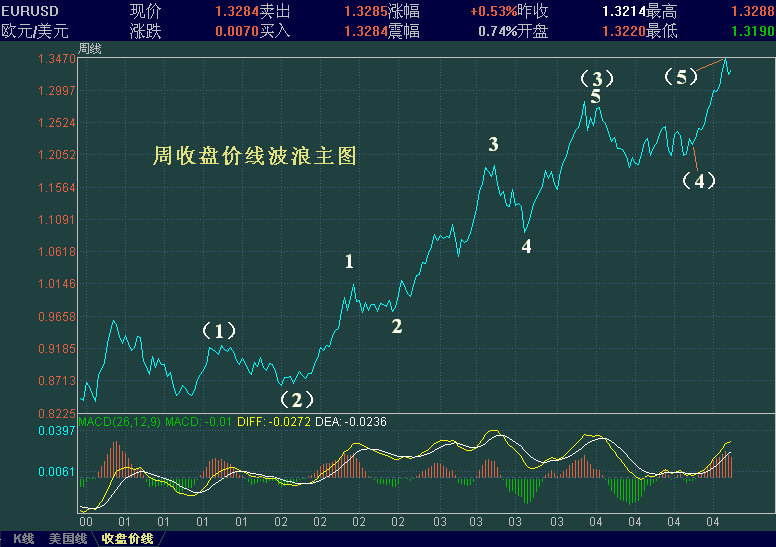
Task: Click the wave label (3) on the chart
Action: [597, 79]
